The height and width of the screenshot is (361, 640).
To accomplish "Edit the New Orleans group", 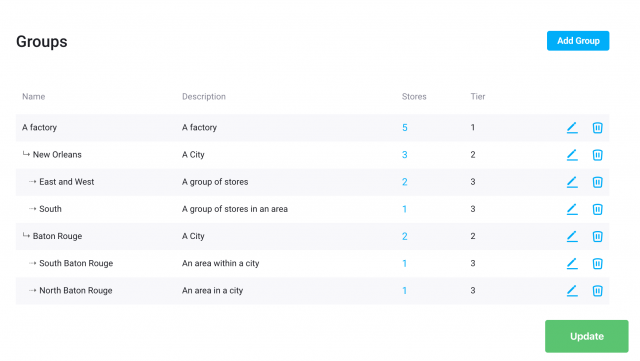I will coord(572,155).
